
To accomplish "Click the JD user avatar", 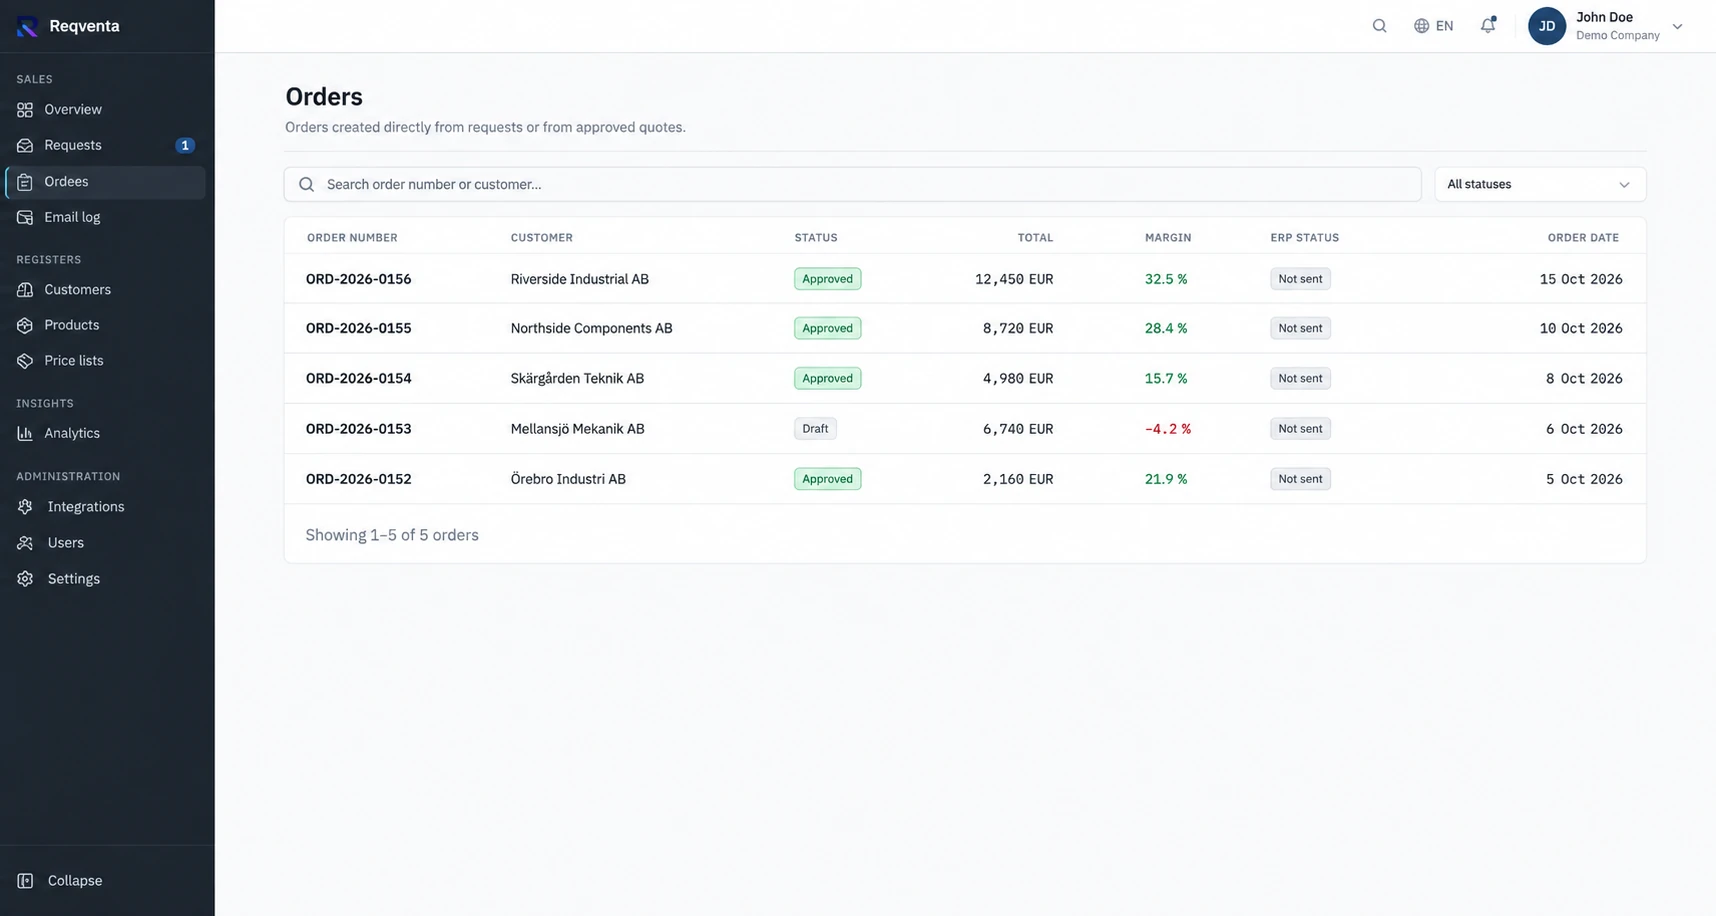I will [1547, 26].
